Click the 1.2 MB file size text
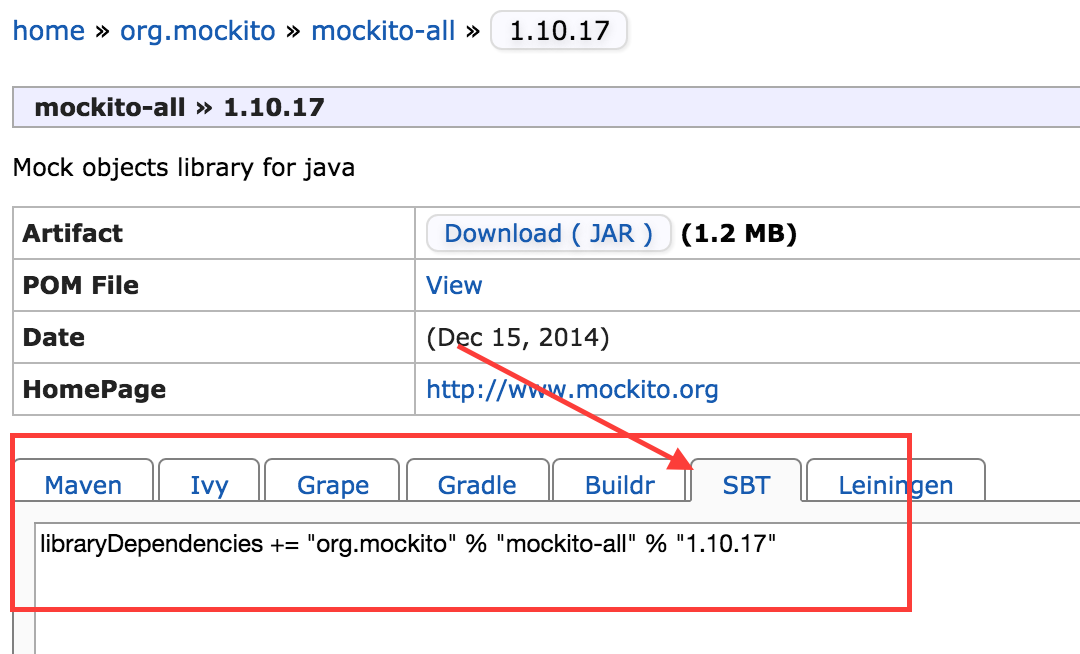The image size is (1080, 654). (x=738, y=234)
